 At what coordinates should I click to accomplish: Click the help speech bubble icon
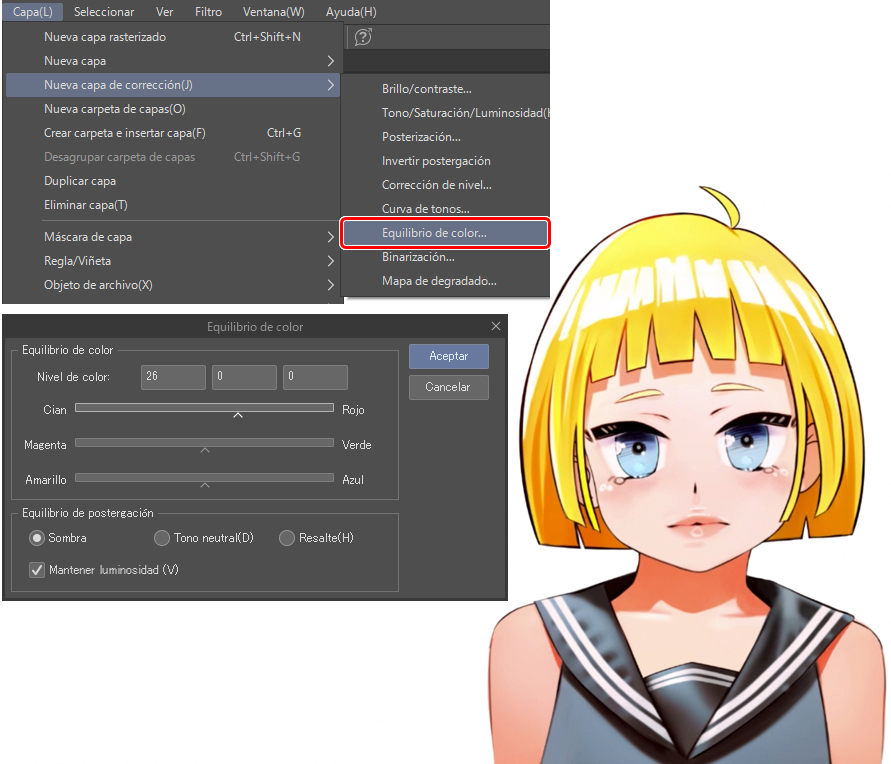click(x=363, y=37)
